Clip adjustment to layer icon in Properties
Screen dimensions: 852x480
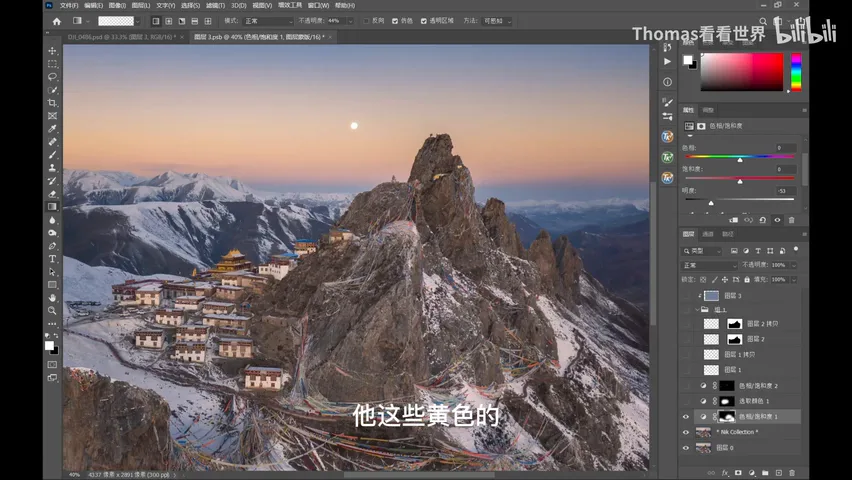point(734,220)
